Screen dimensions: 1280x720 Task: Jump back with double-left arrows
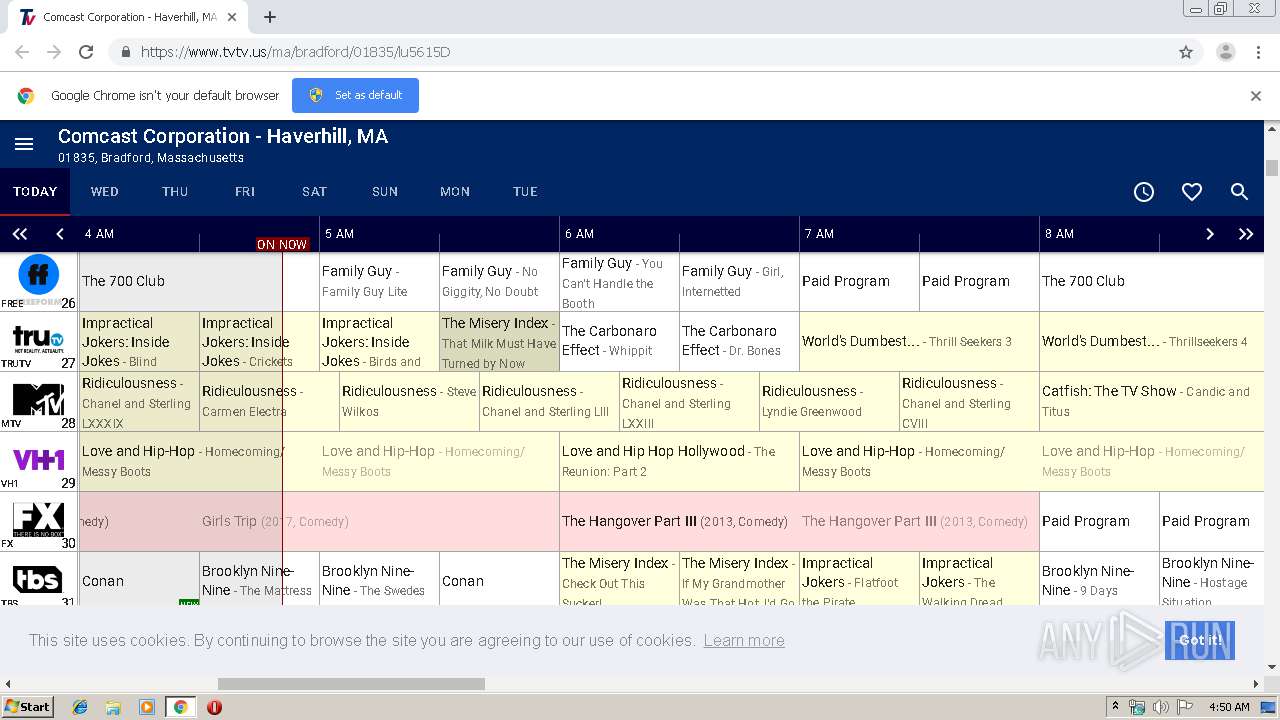click(x=19, y=234)
